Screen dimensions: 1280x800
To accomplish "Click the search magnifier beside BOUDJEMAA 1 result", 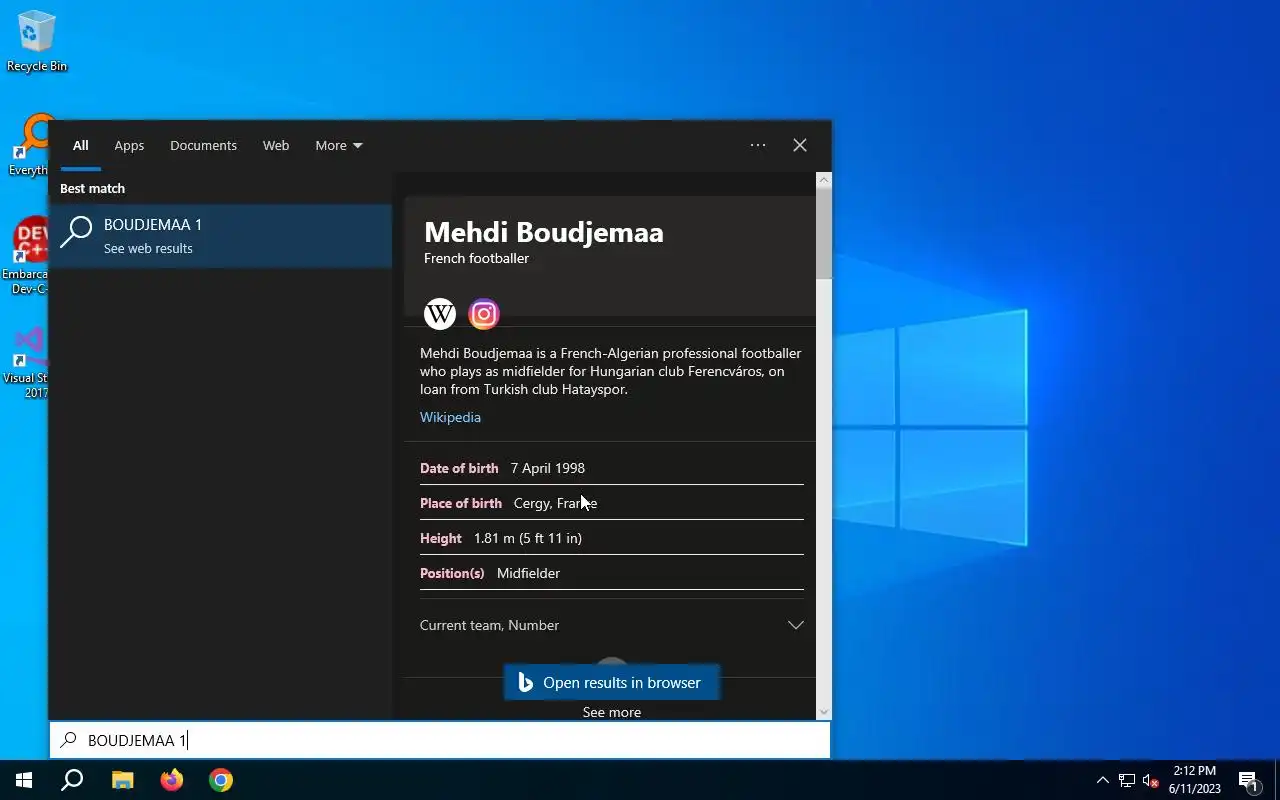I will 76,233.
